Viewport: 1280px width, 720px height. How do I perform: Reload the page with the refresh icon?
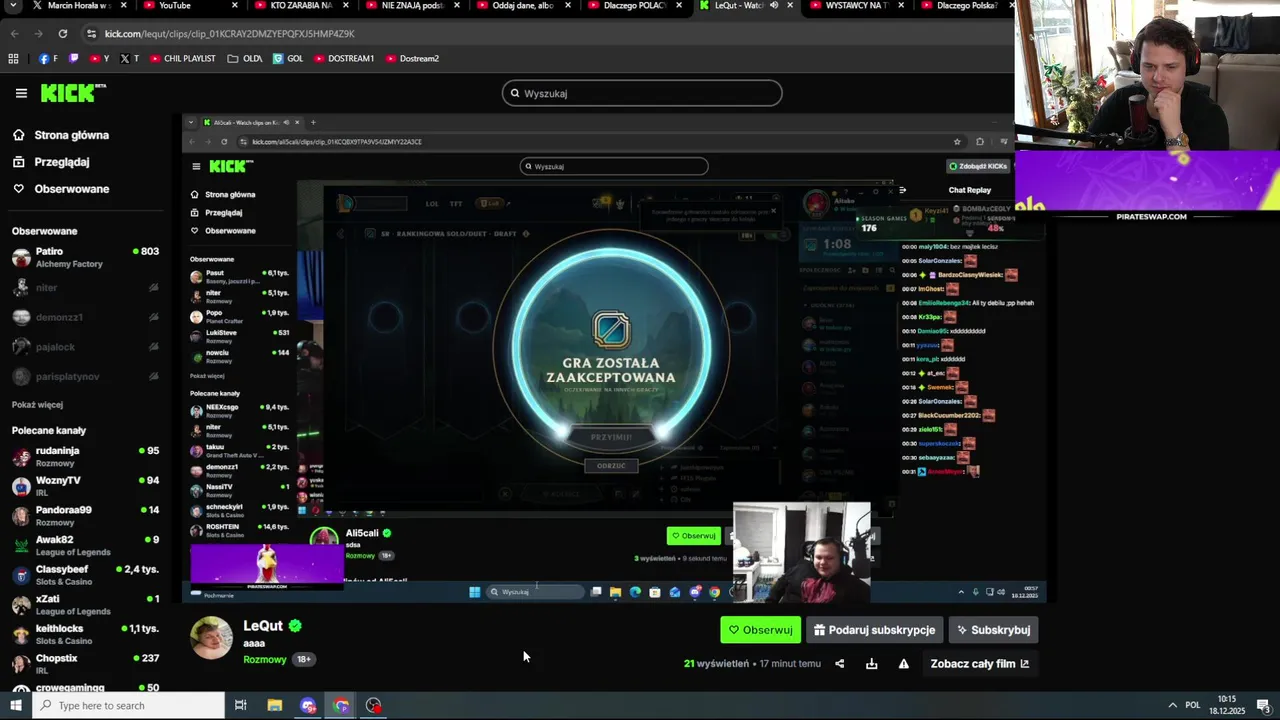(x=62, y=34)
